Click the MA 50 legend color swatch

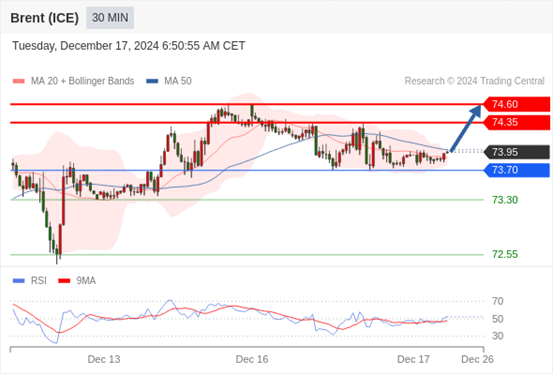click(152, 81)
